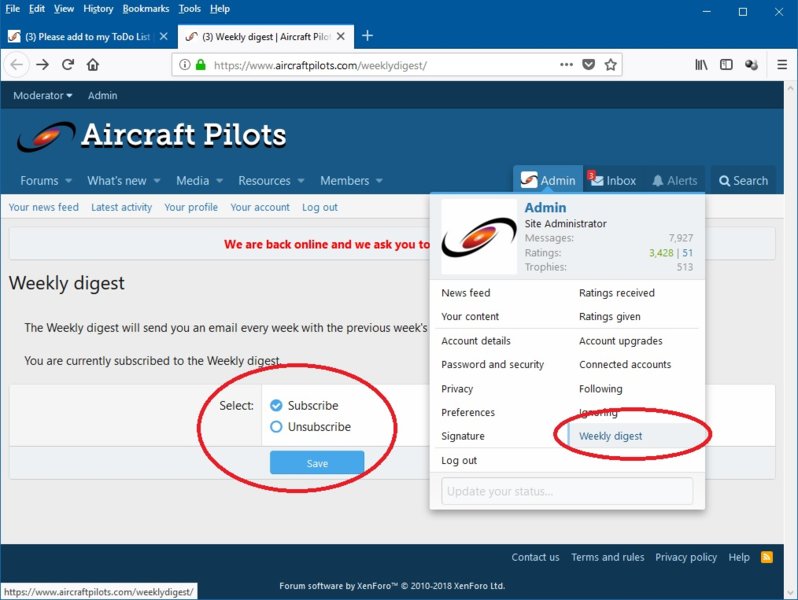Save page to Pocket
798x600 pixels.
(589, 65)
